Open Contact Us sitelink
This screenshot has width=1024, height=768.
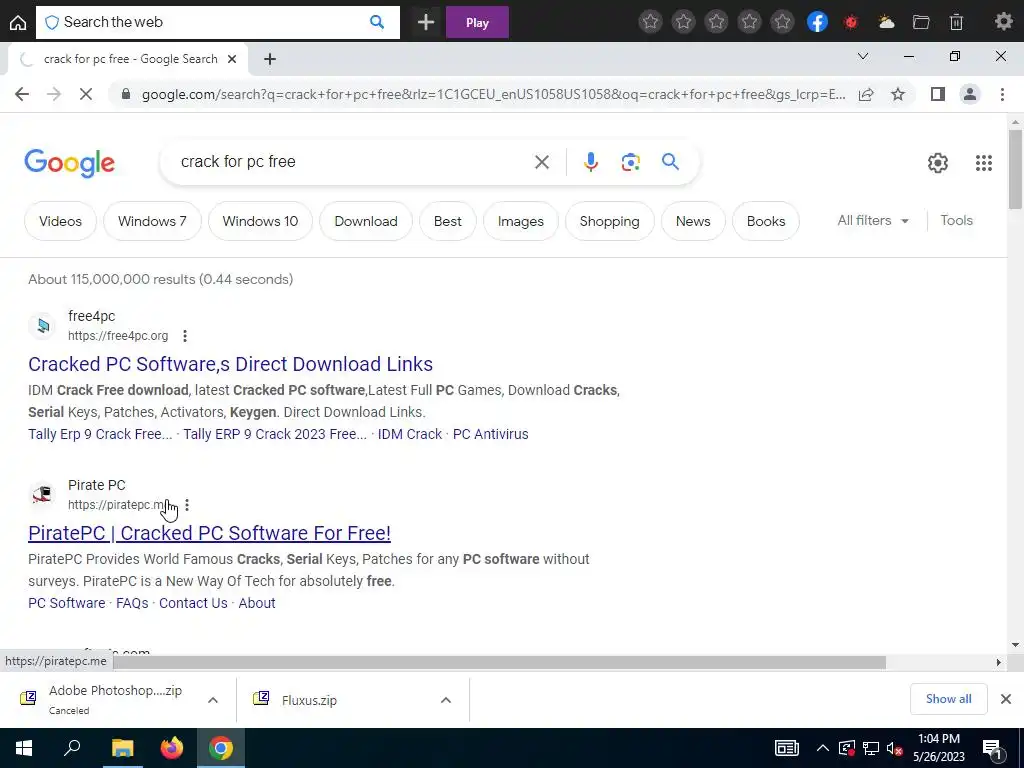pos(193,603)
